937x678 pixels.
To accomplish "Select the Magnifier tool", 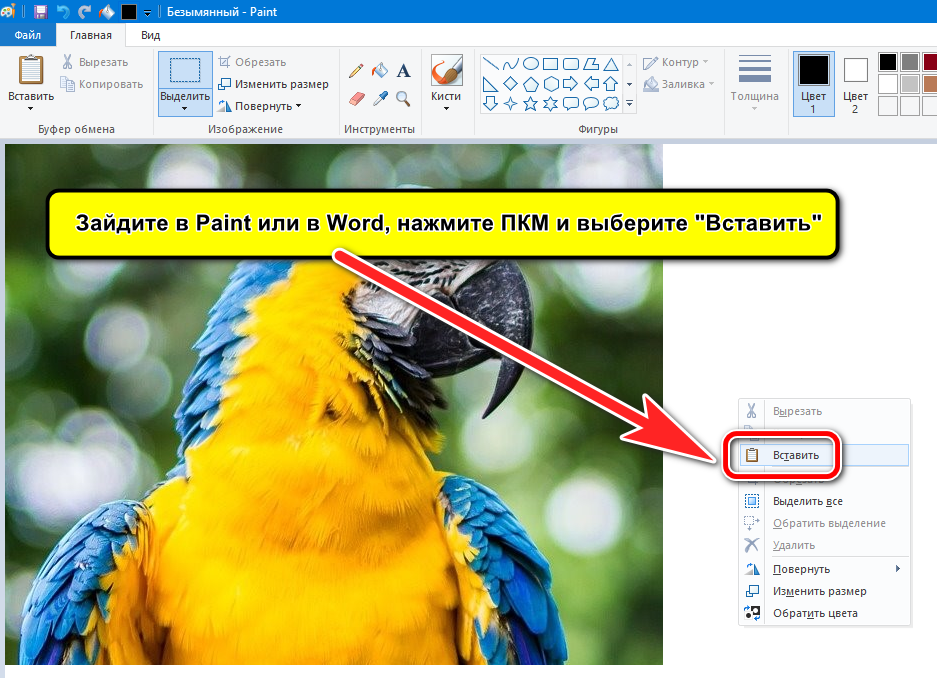I will (x=404, y=98).
